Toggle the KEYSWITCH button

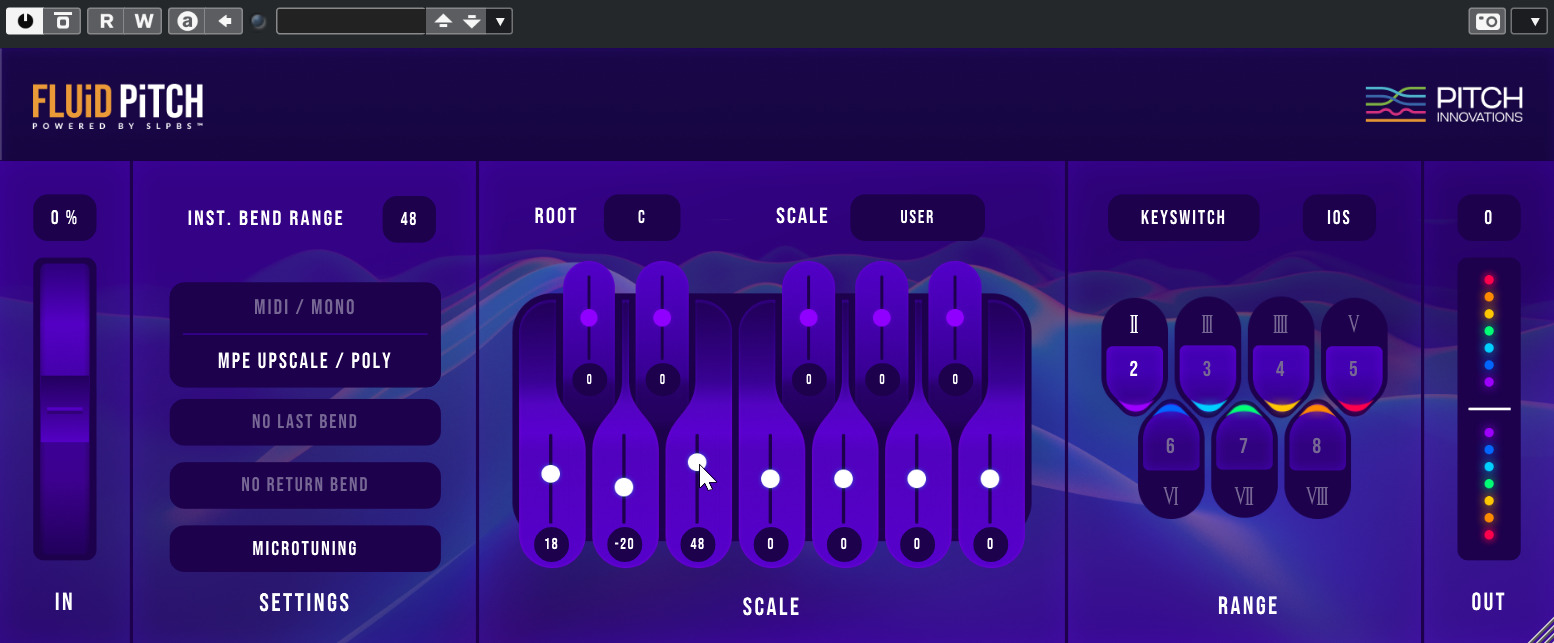(1183, 217)
